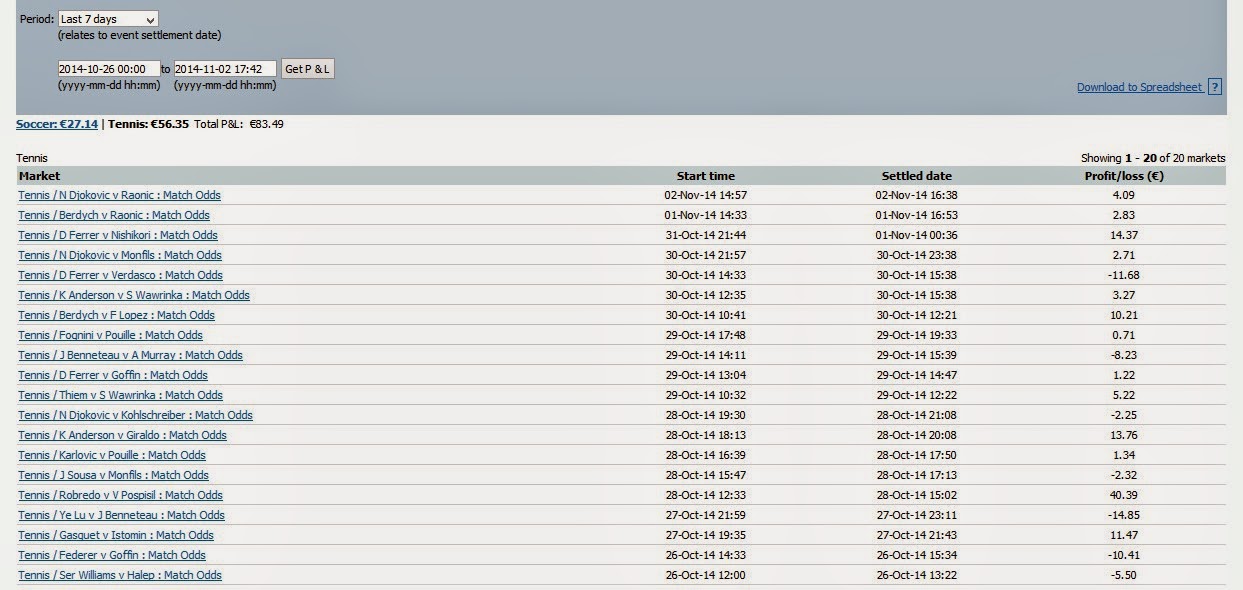Open D Ferrer v Verdasco market
This screenshot has height=590, width=1243.
[x=120, y=275]
